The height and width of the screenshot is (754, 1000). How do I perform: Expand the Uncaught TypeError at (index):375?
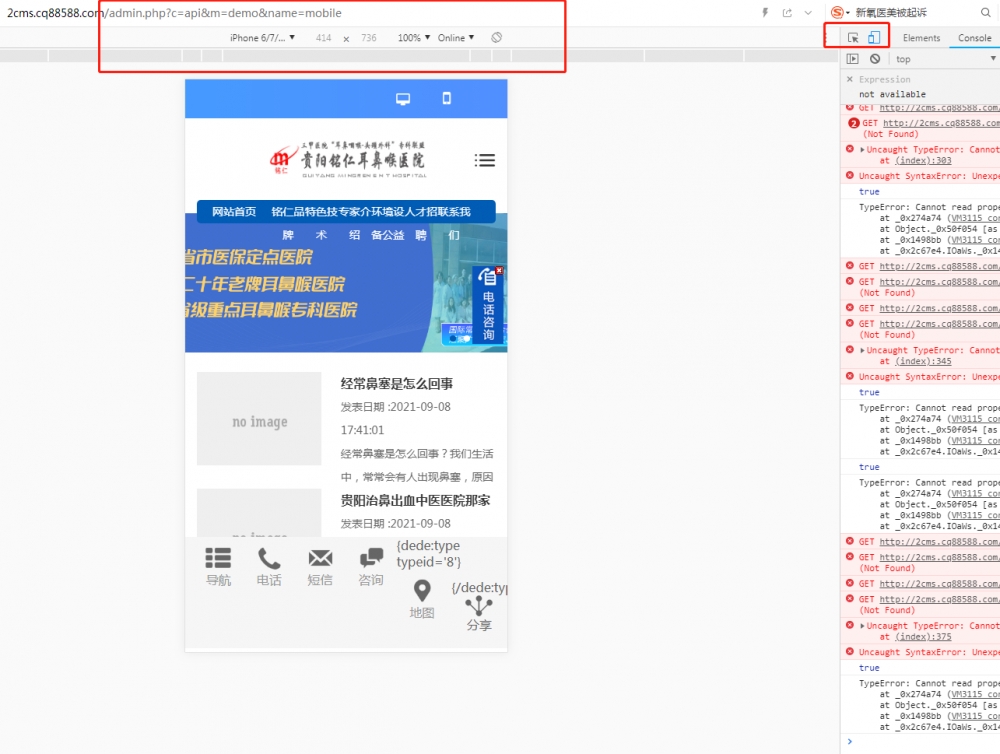tap(862, 626)
